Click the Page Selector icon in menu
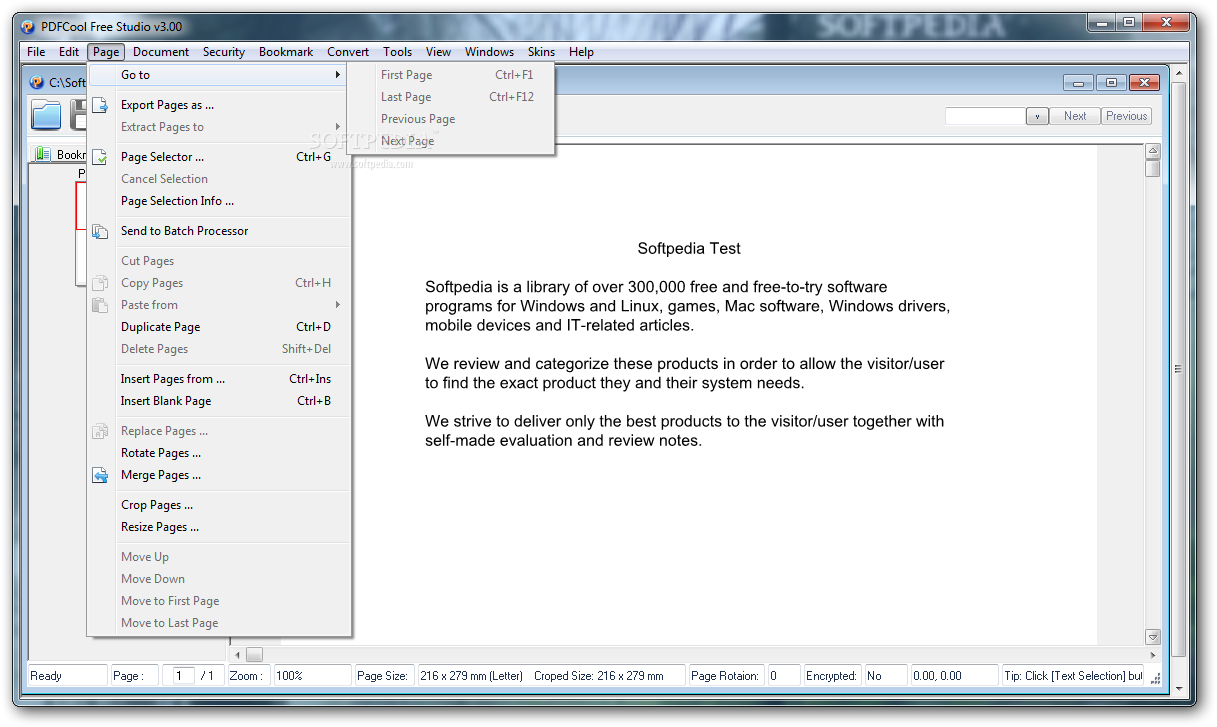Screen dimensions: 1217x727 [x=100, y=156]
